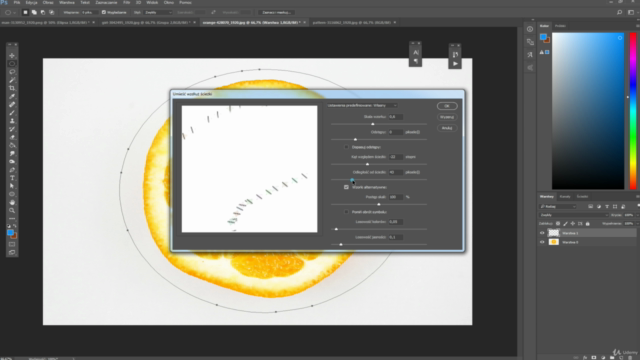Image resolution: width=640 pixels, height=360 pixels.
Task: Select the Paint Bucket tool
Action: [x=12, y=145]
